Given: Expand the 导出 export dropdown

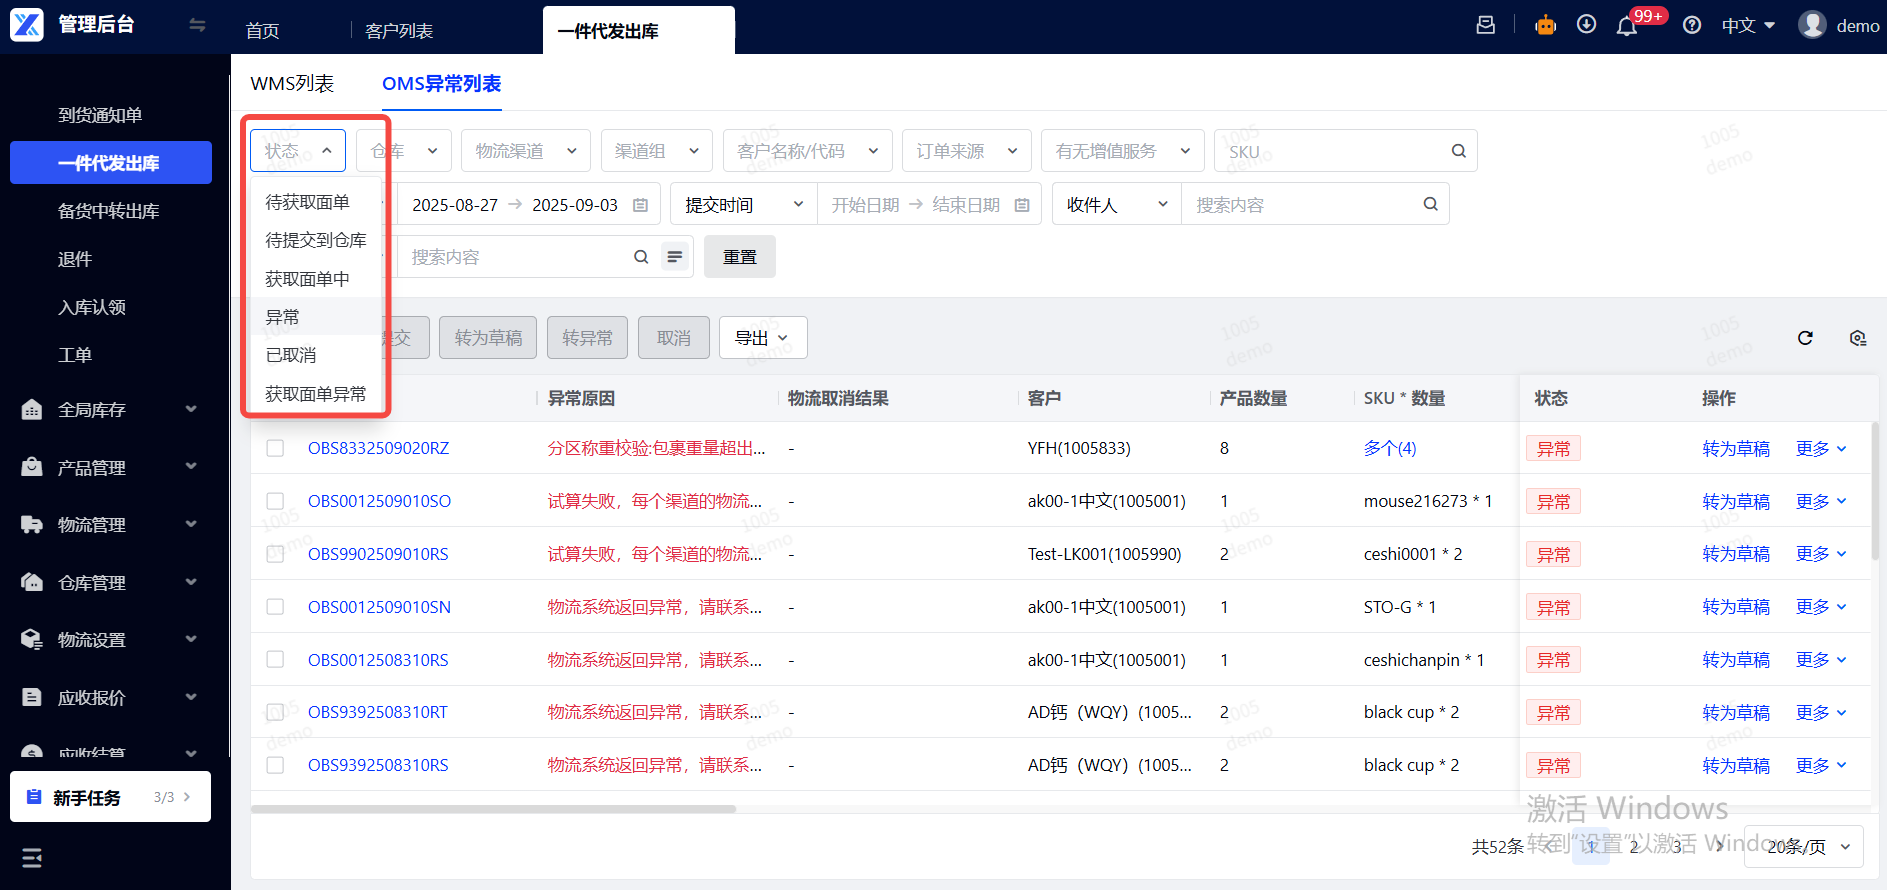Looking at the screenshot, I should point(762,338).
